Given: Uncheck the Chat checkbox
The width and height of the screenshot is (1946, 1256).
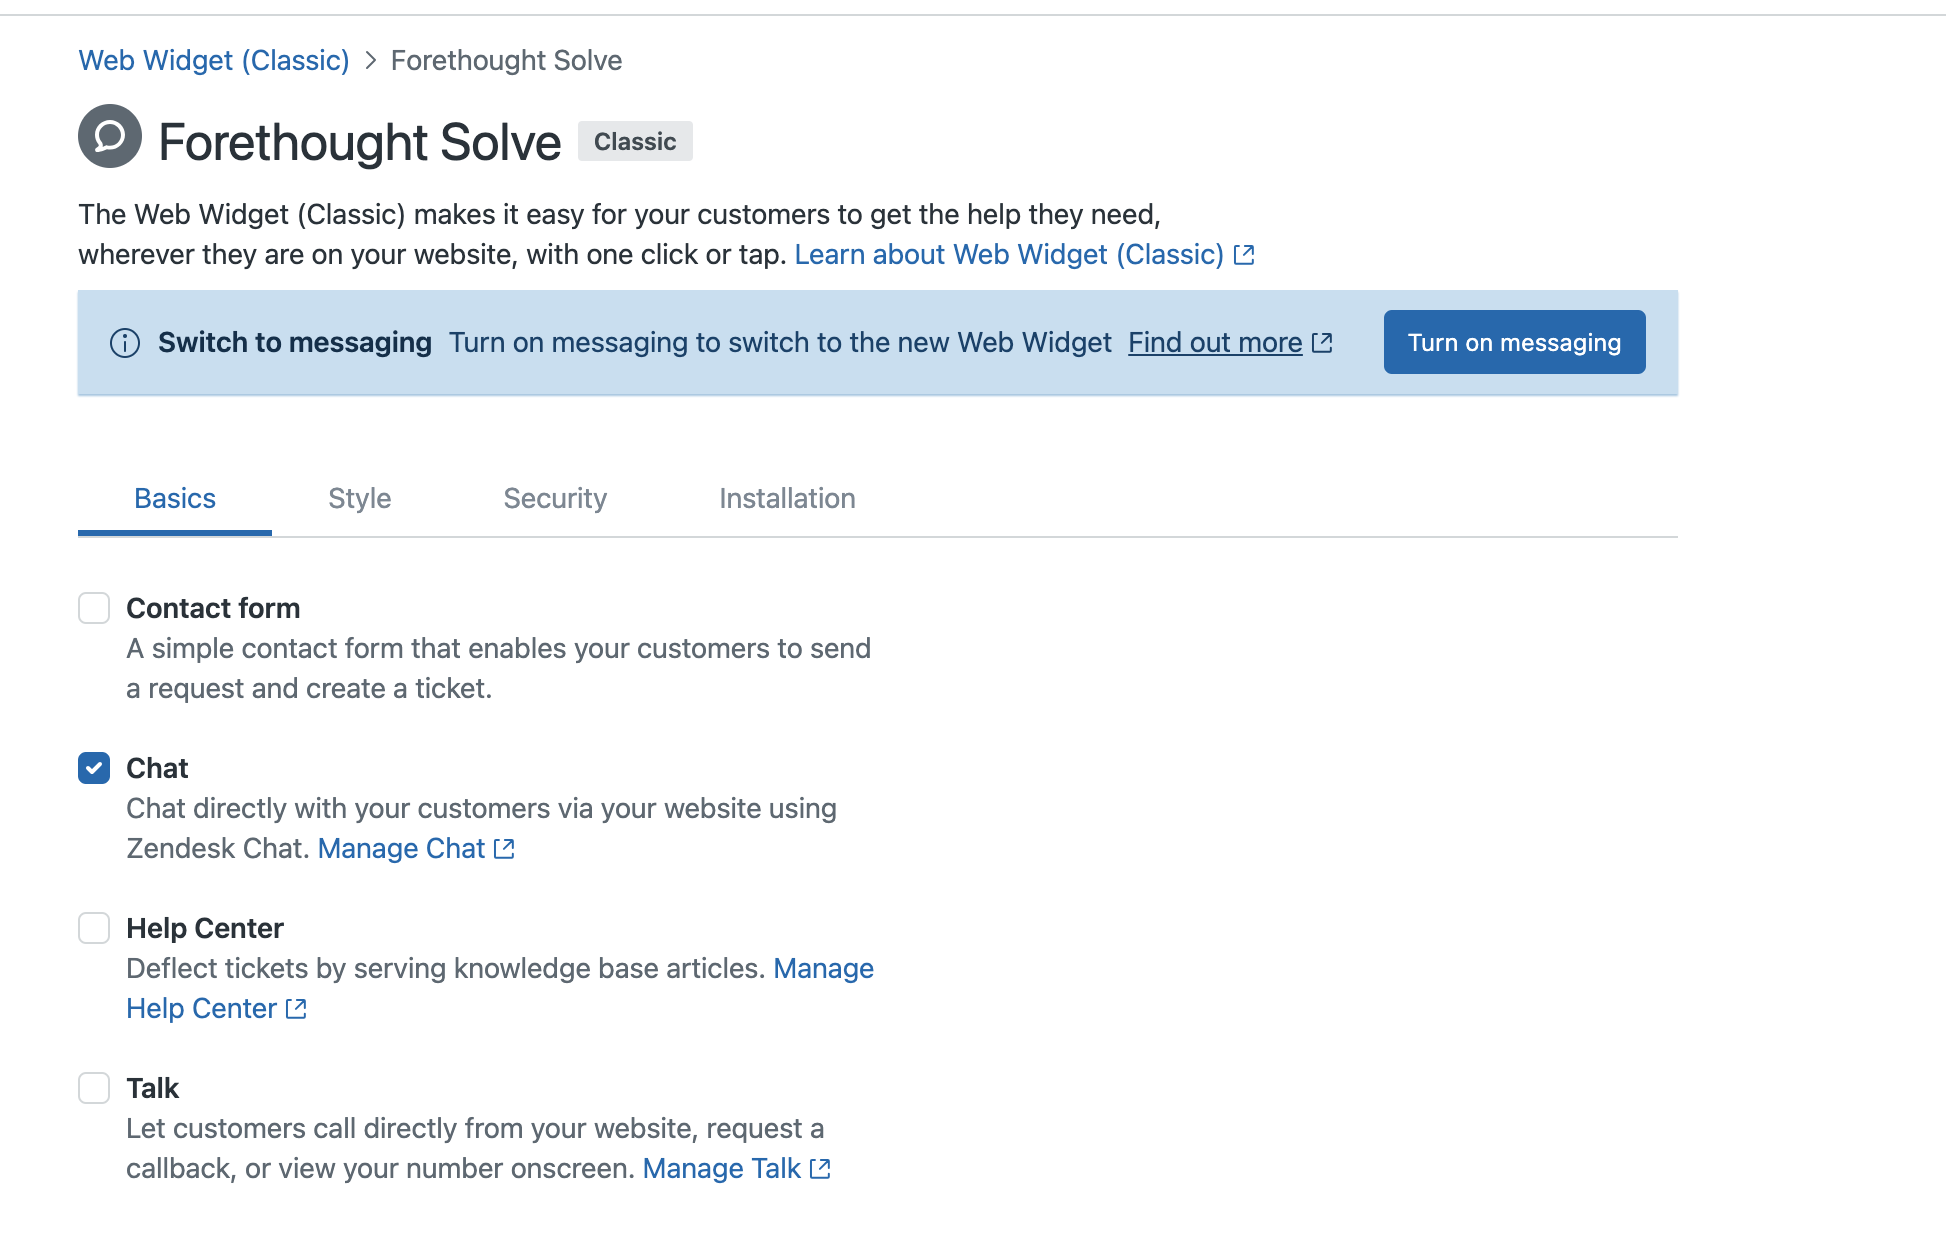Looking at the screenshot, I should [x=94, y=768].
